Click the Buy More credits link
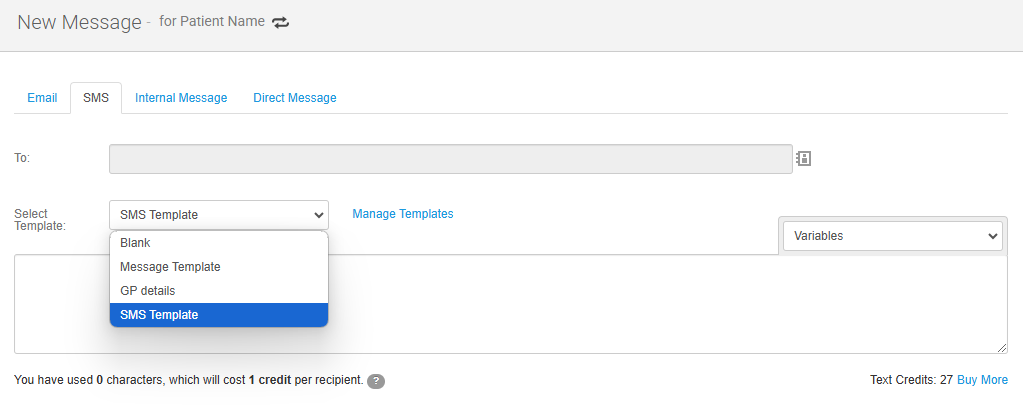This screenshot has height=409, width=1023. coord(982,380)
